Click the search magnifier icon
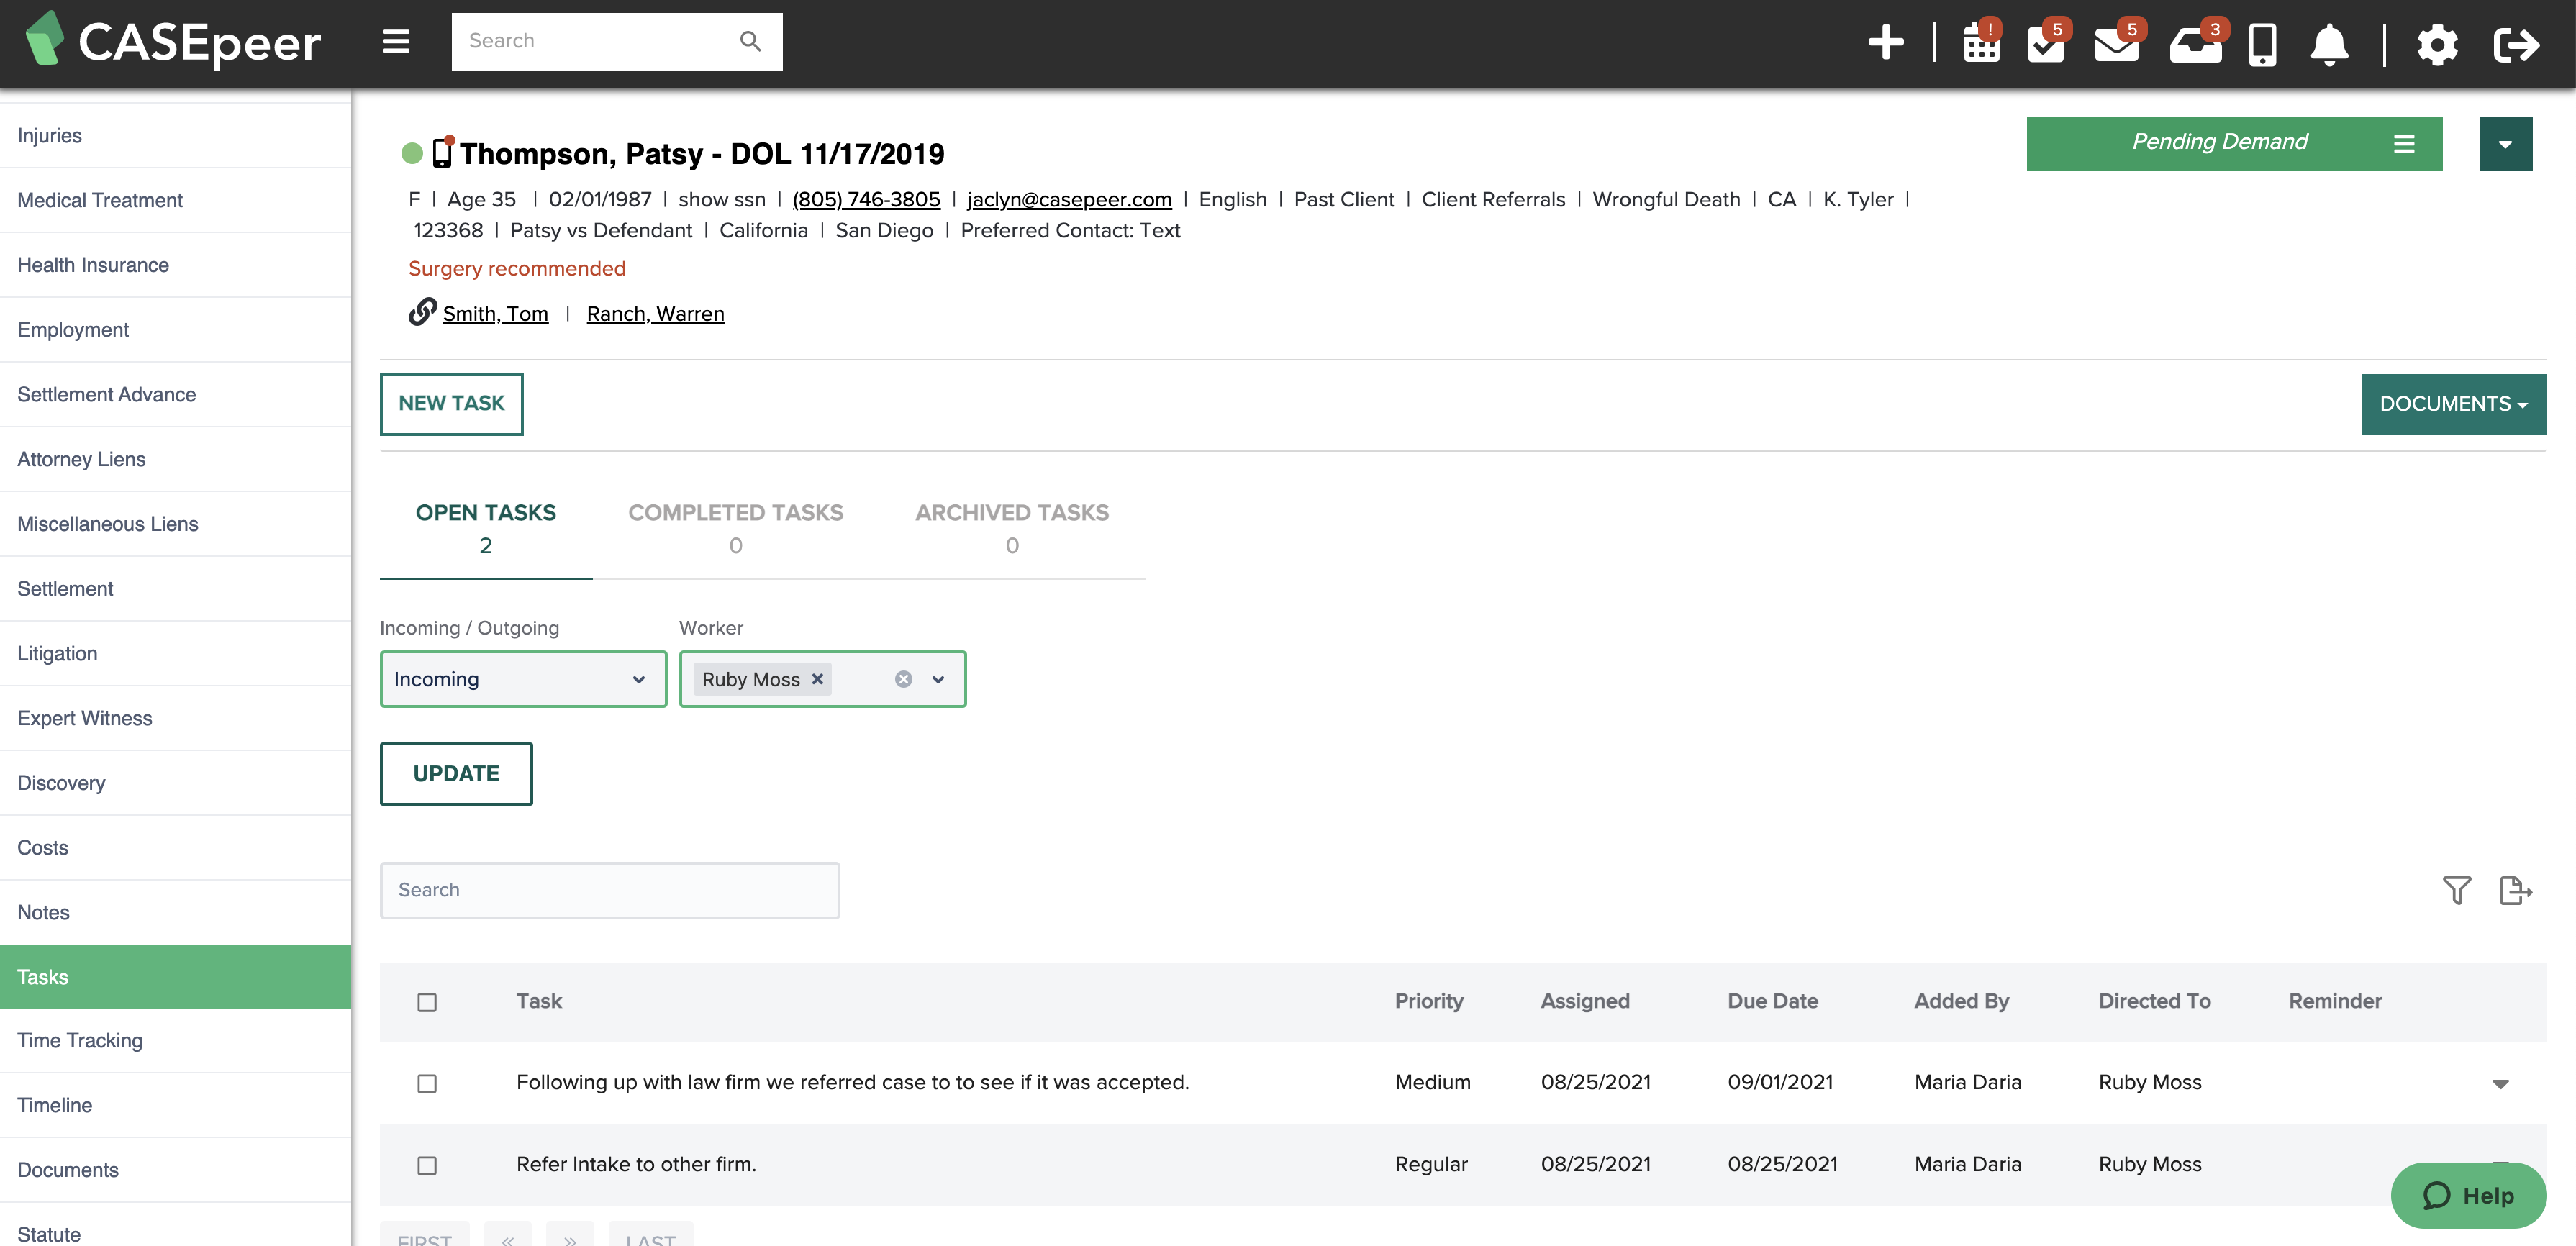Viewport: 2576px width, 1246px height. pos(750,41)
